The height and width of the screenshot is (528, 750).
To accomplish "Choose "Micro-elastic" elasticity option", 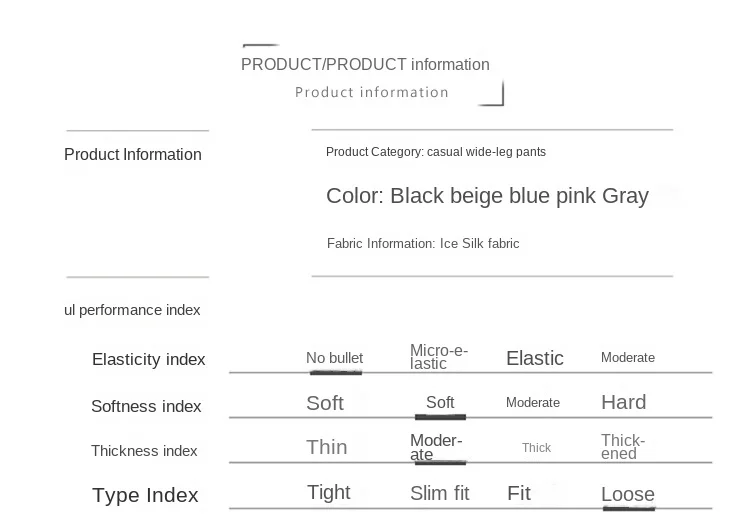I will click(439, 357).
